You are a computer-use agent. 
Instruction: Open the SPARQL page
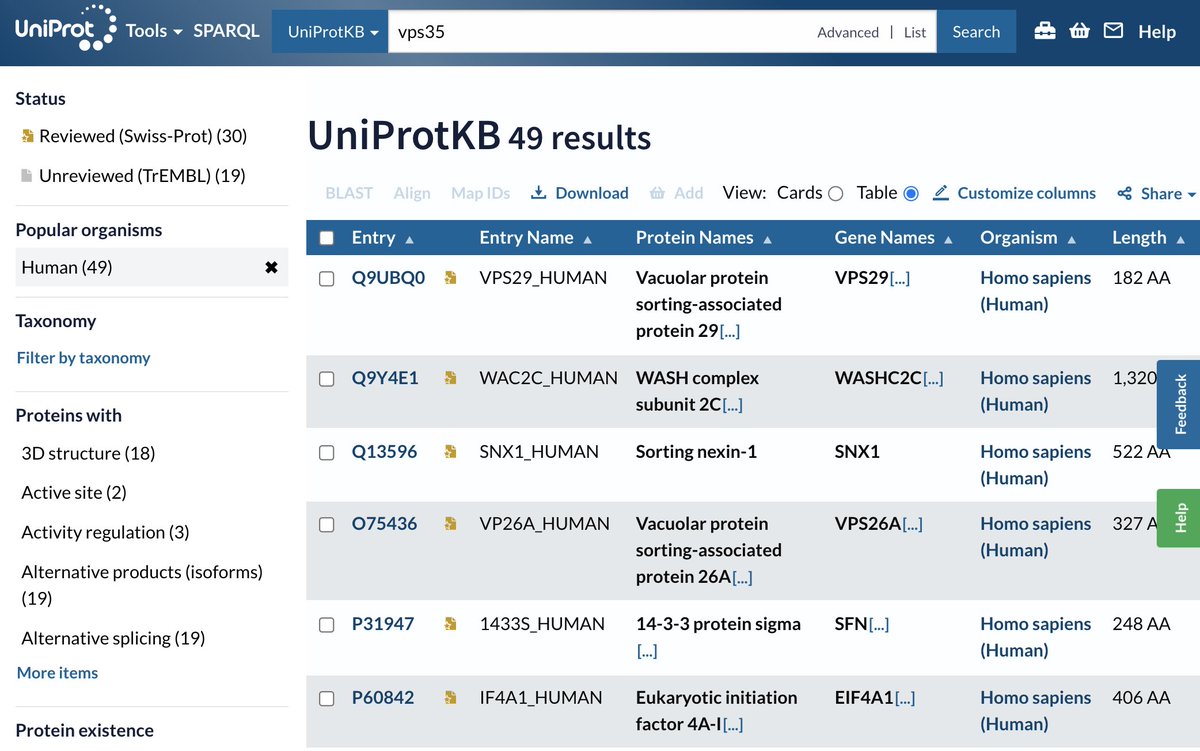(226, 31)
